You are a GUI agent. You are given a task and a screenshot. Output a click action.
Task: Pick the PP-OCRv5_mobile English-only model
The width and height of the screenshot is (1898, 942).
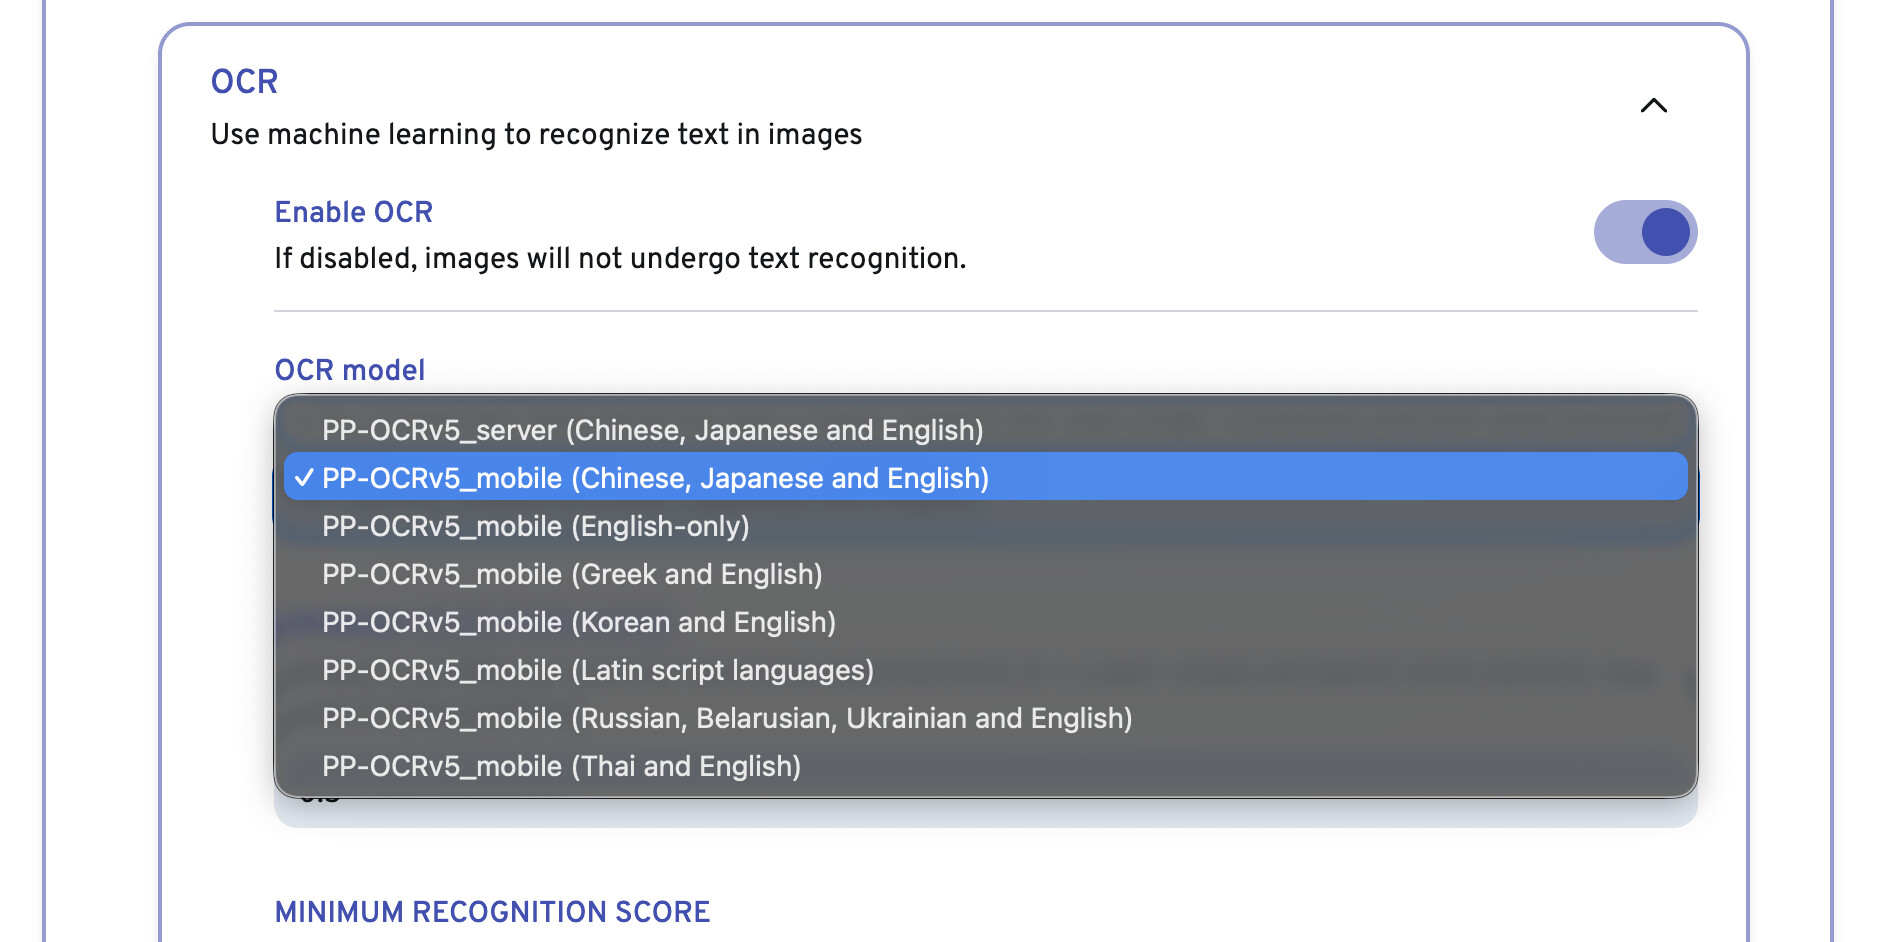click(x=535, y=526)
